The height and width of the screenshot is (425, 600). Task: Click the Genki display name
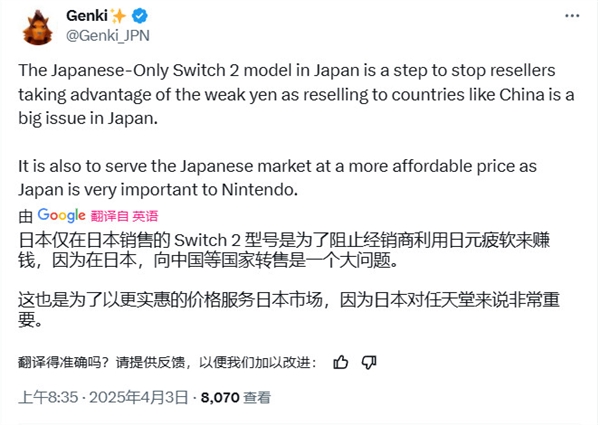pyautogui.click(x=87, y=17)
